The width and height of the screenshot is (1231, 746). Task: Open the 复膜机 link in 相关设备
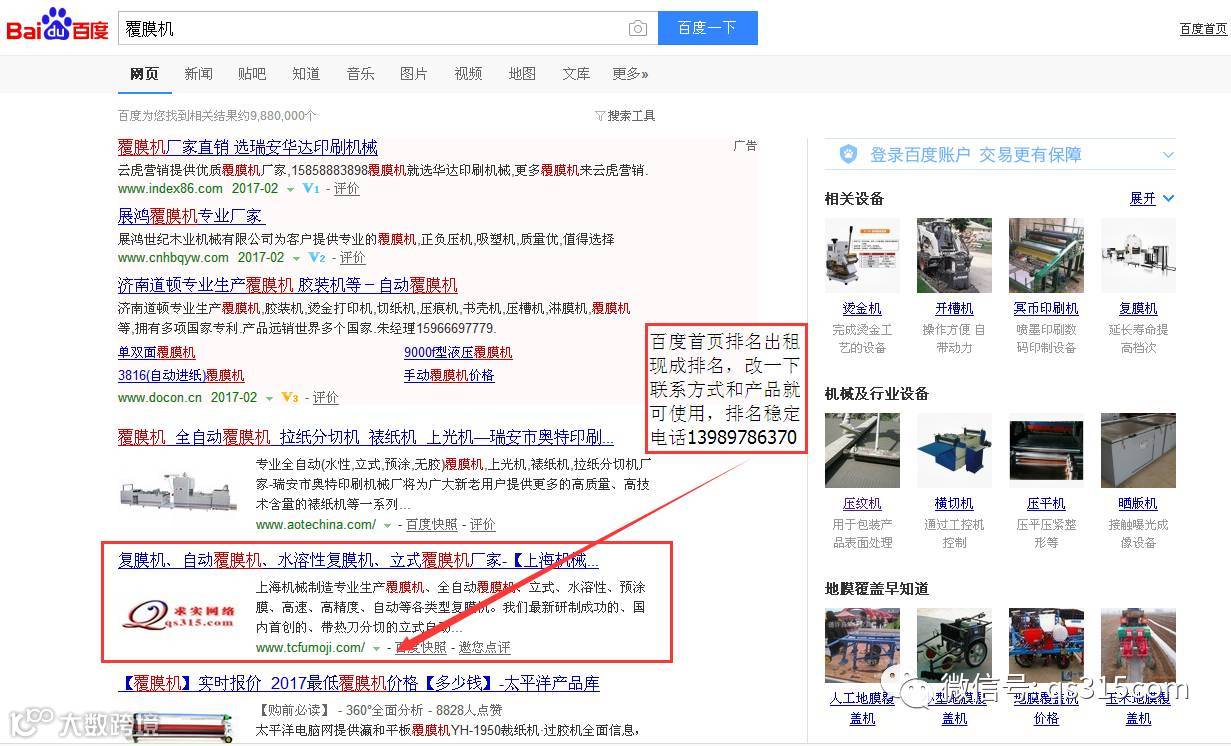[x=1138, y=309]
